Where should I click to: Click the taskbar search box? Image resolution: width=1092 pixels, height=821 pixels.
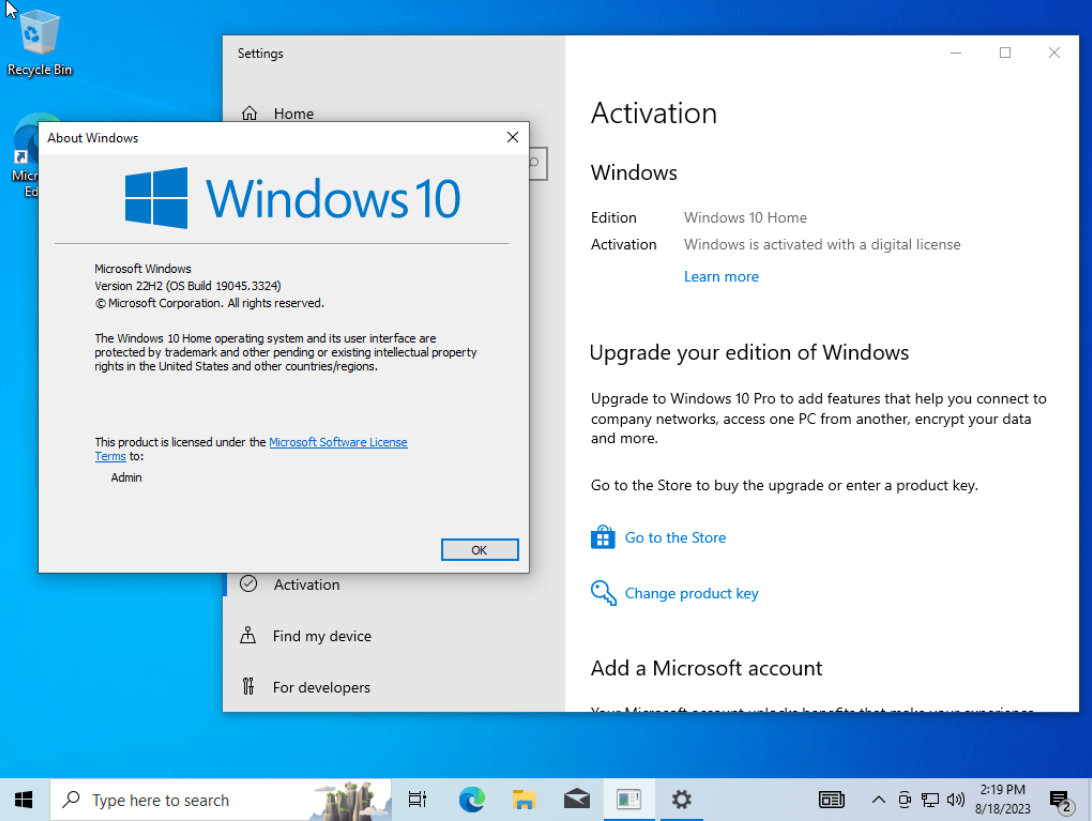tap(220, 800)
